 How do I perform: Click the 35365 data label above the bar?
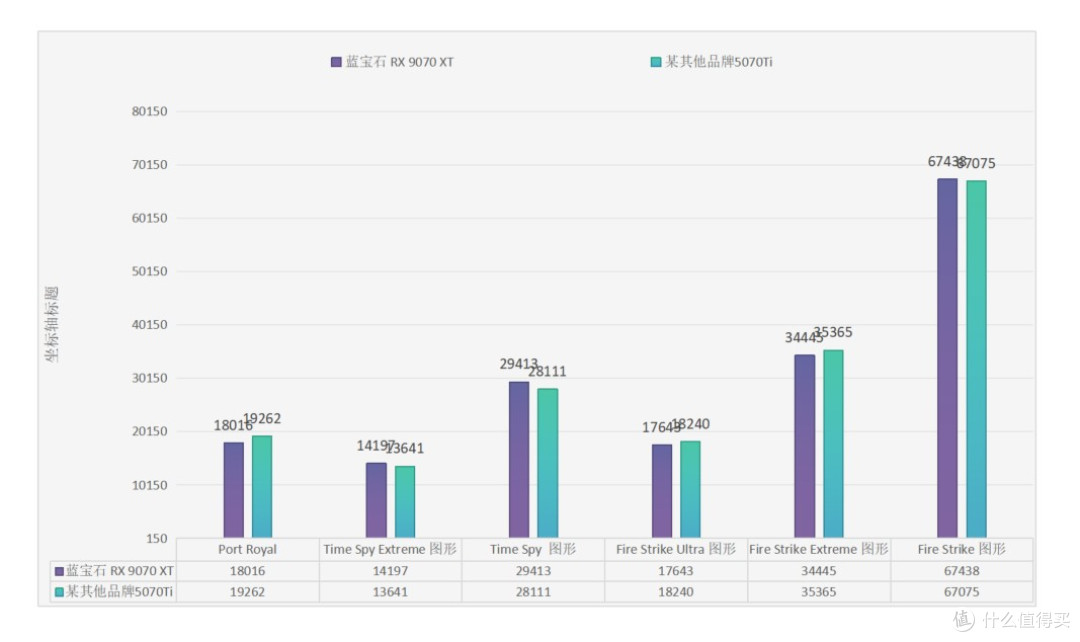pos(833,333)
